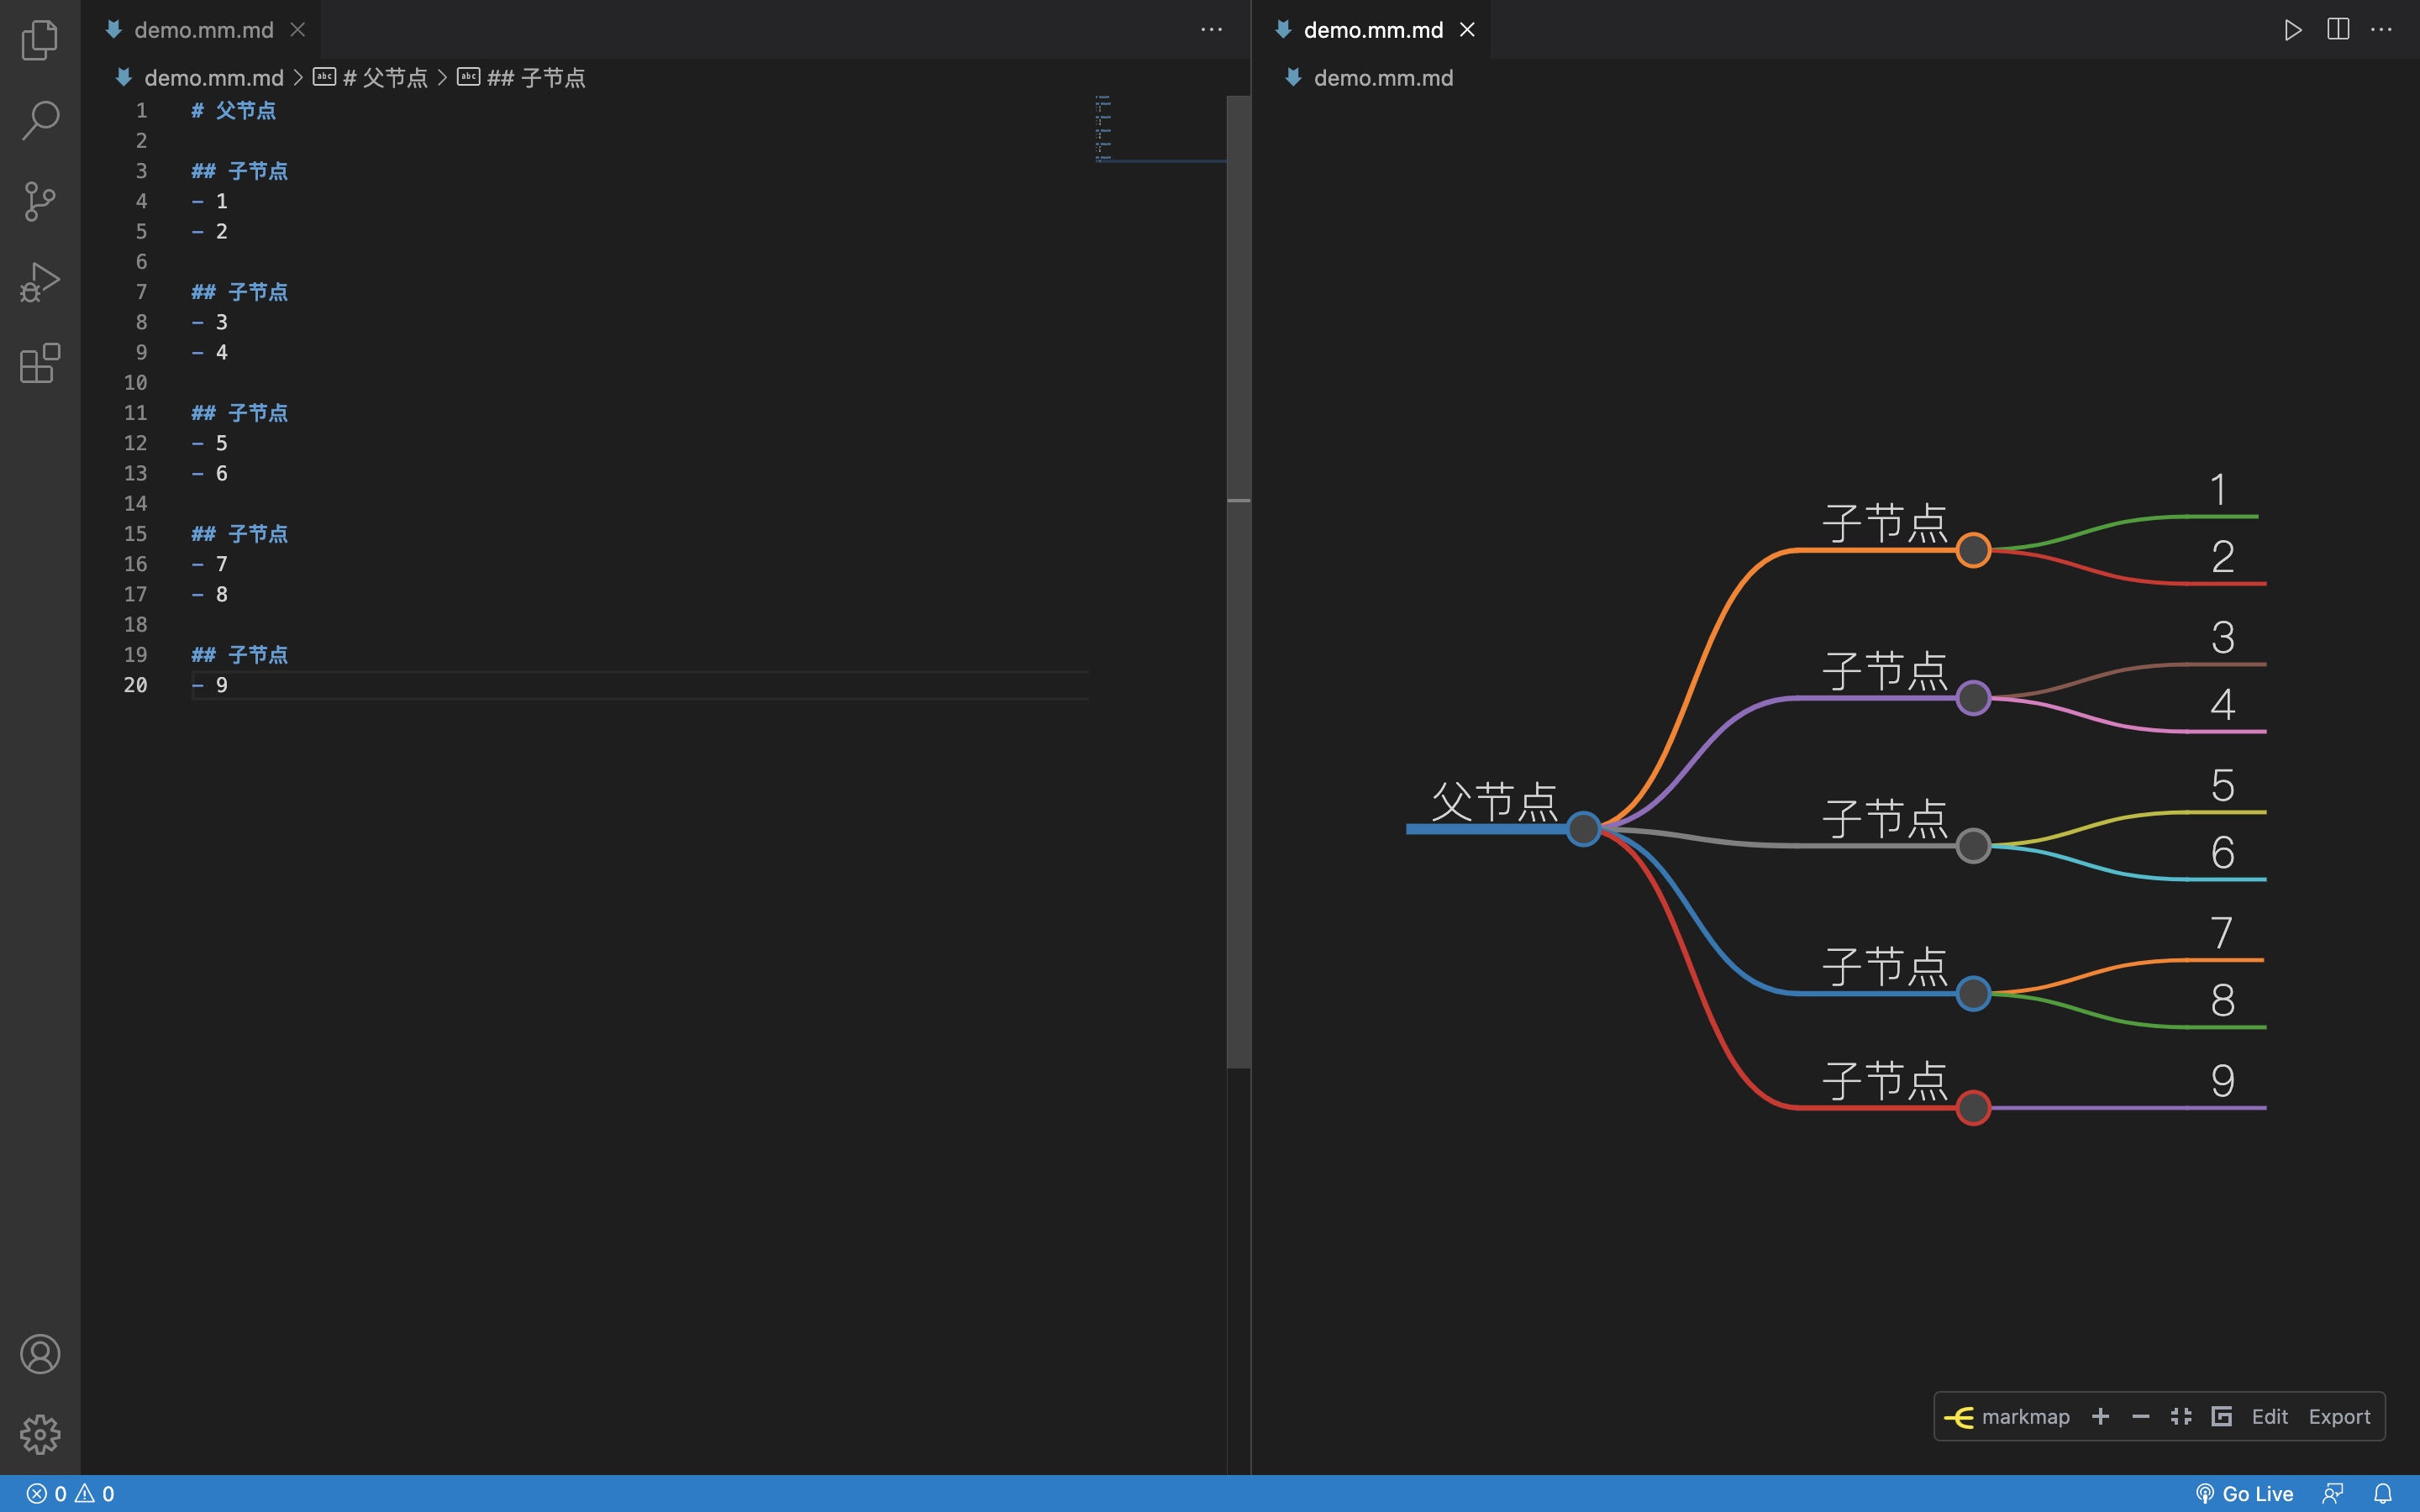Collapse the purple 子节点 node circle
The height and width of the screenshot is (1512, 2420).
coord(1973,698)
